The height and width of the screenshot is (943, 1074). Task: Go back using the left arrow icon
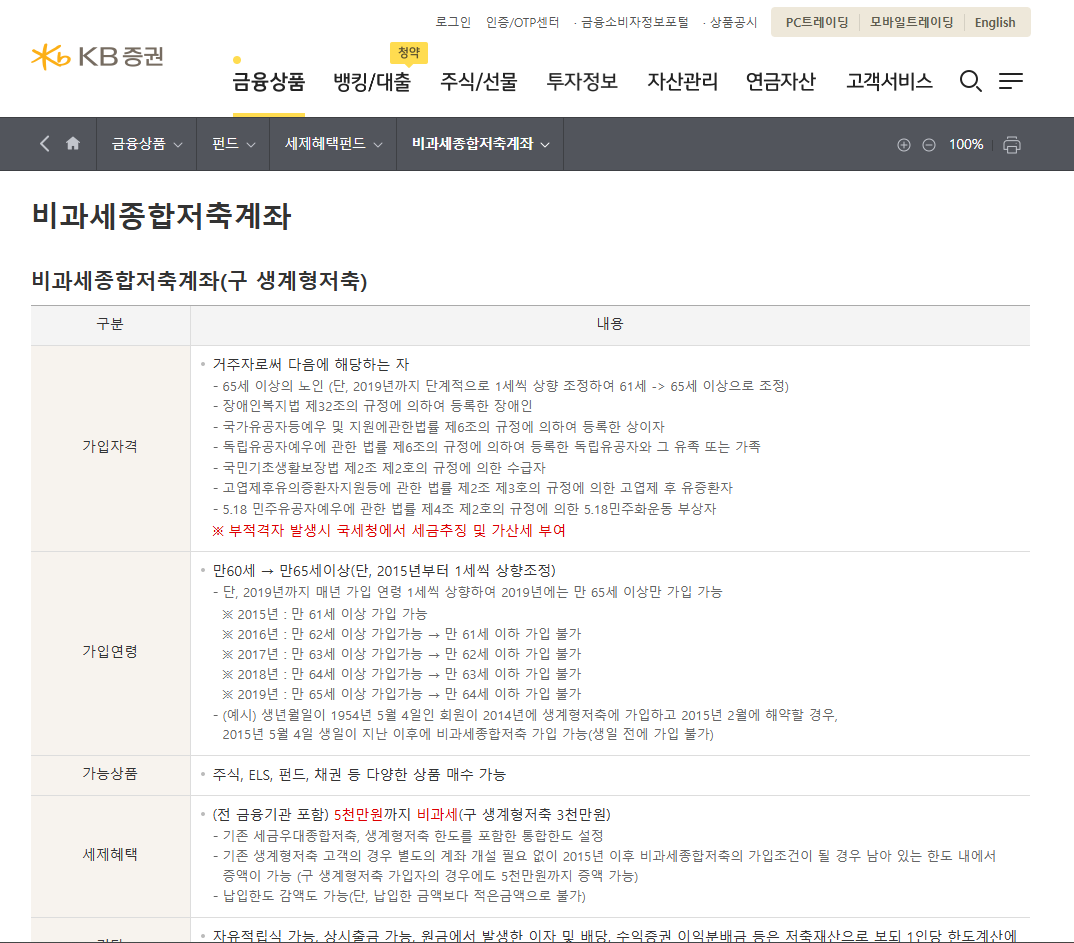click(44, 144)
